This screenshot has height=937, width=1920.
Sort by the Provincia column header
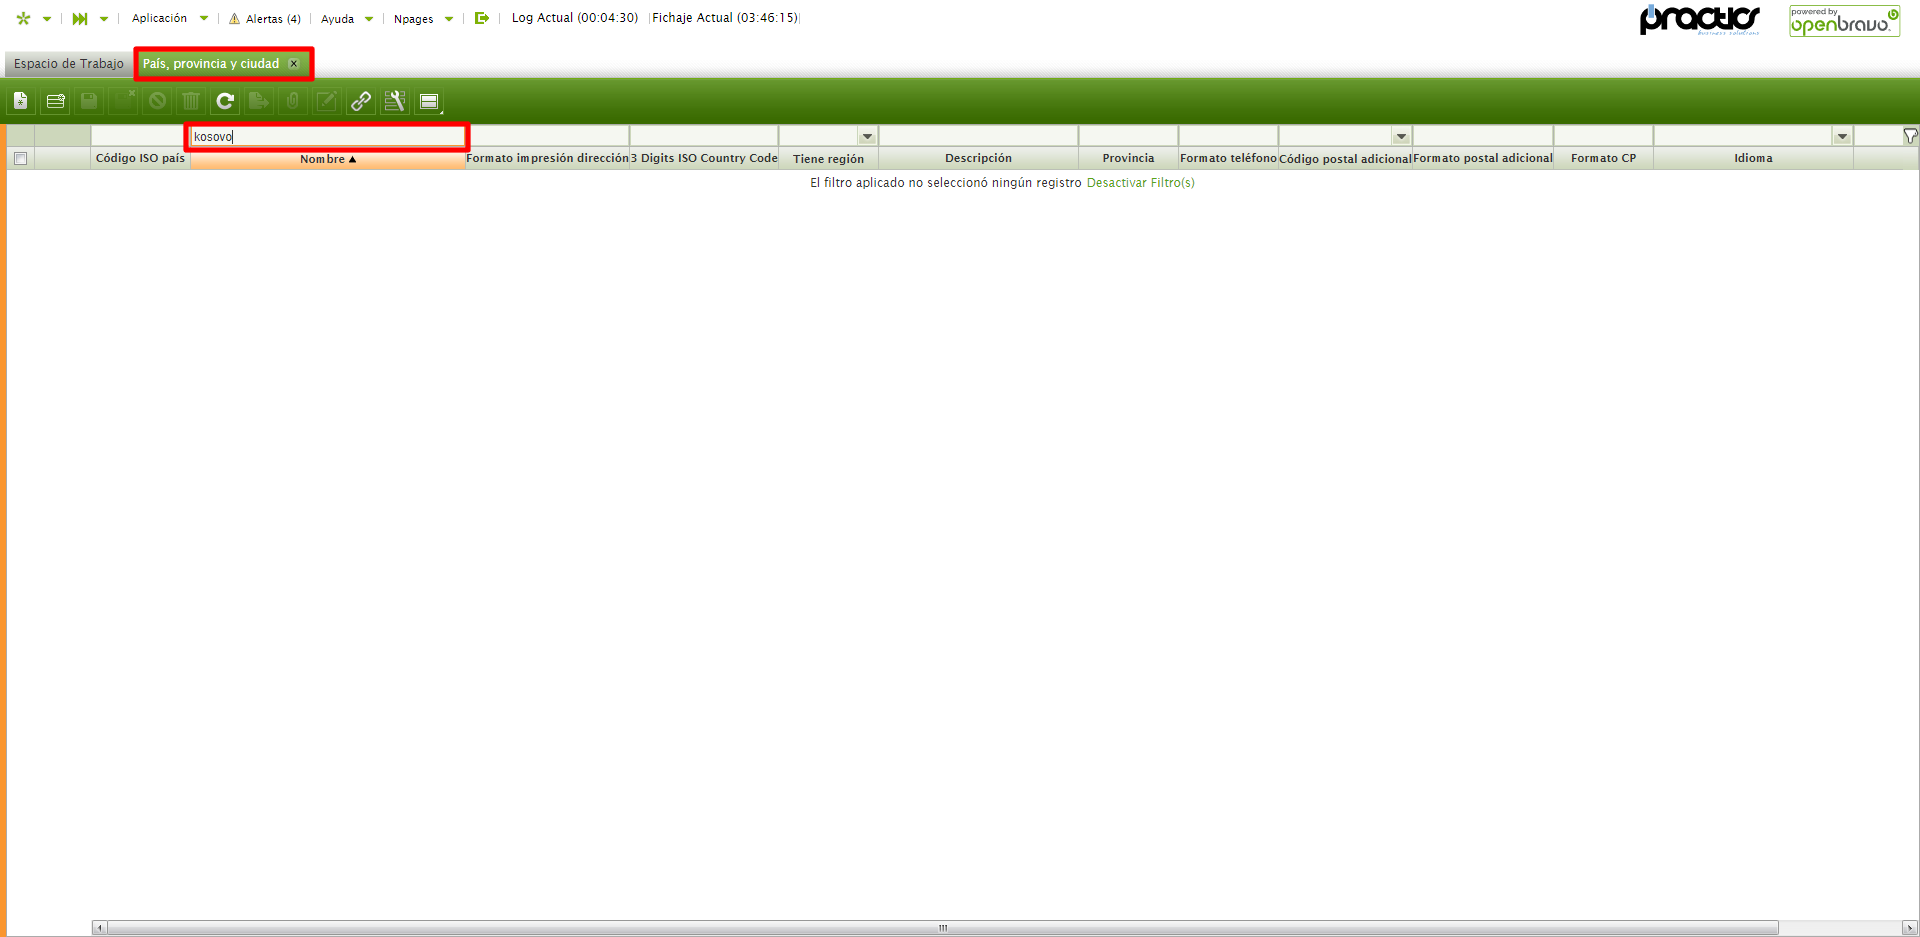(1129, 158)
